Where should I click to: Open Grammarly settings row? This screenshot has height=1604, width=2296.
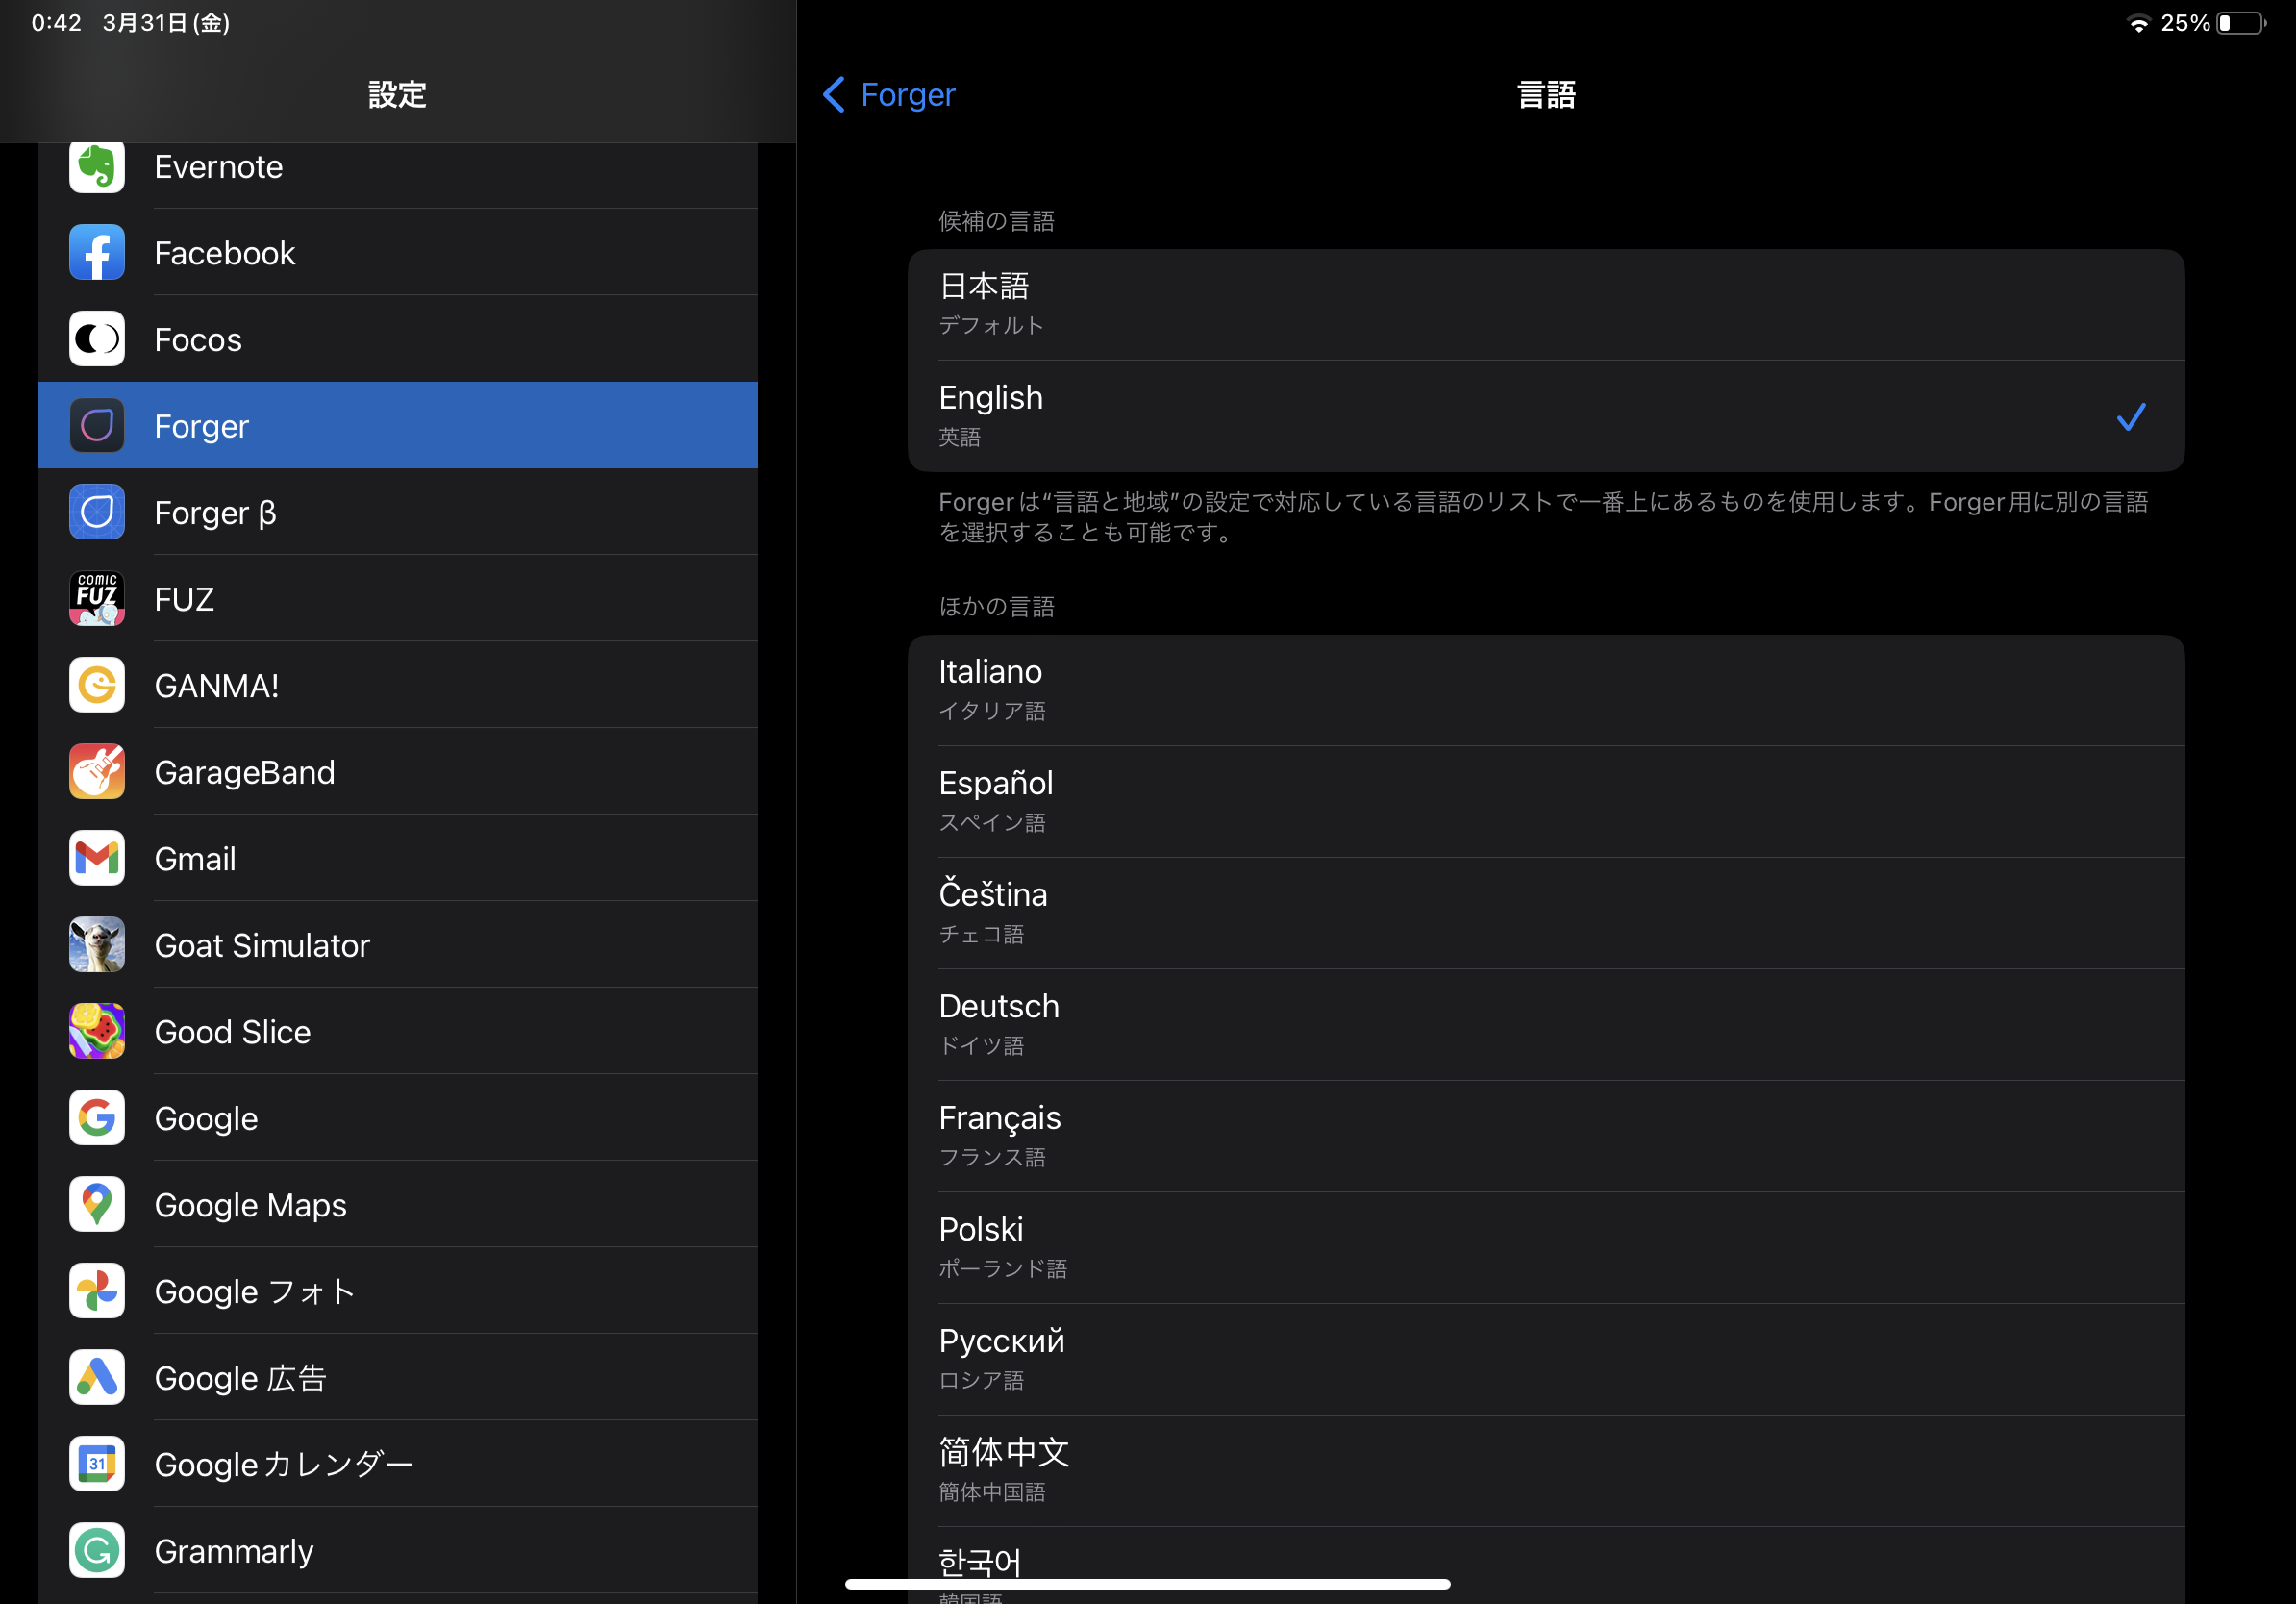click(x=398, y=1550)
